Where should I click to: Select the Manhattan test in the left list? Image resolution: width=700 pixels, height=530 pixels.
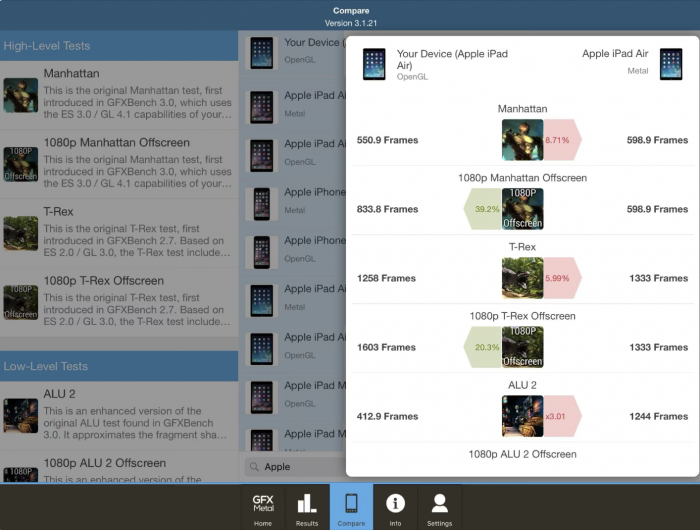[119, 95]
